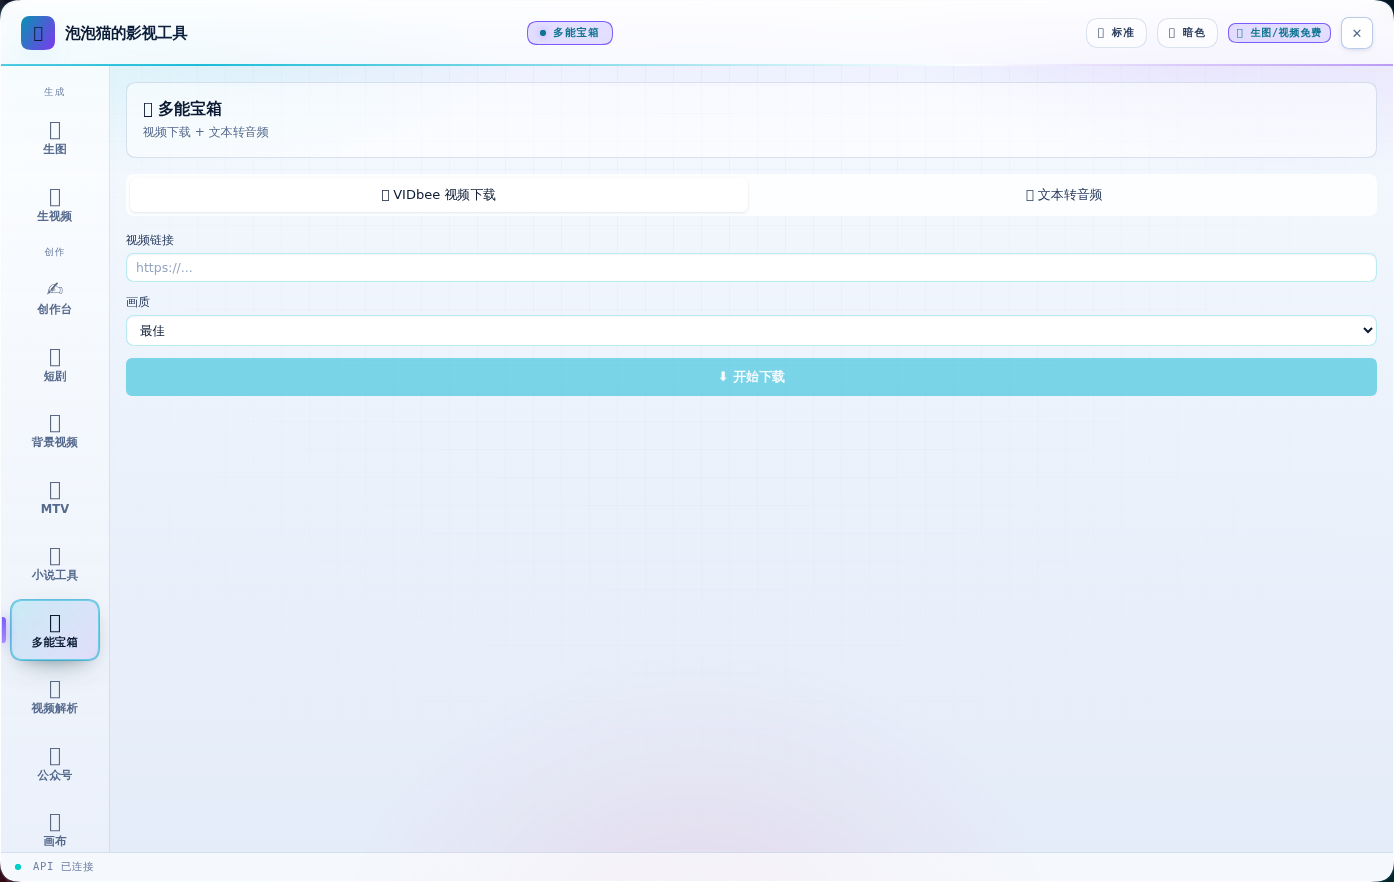The image size is (1394, 882).
Task: Go to 创作台 in the sidebar
Action: [x=55, y=298]
